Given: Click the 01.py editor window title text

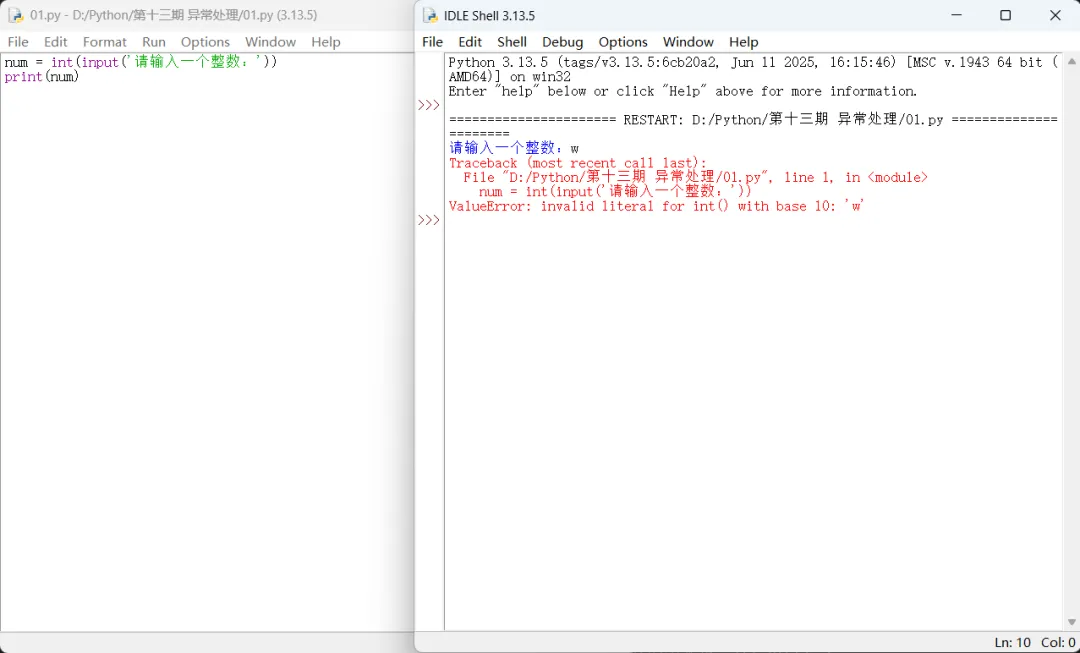Looking at the screenshot, I should click(174, 15).
